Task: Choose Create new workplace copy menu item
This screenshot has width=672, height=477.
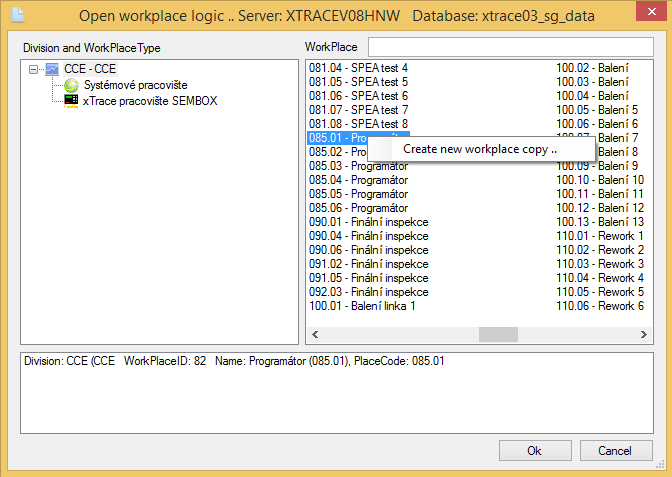Action: [x=480, y=149]
